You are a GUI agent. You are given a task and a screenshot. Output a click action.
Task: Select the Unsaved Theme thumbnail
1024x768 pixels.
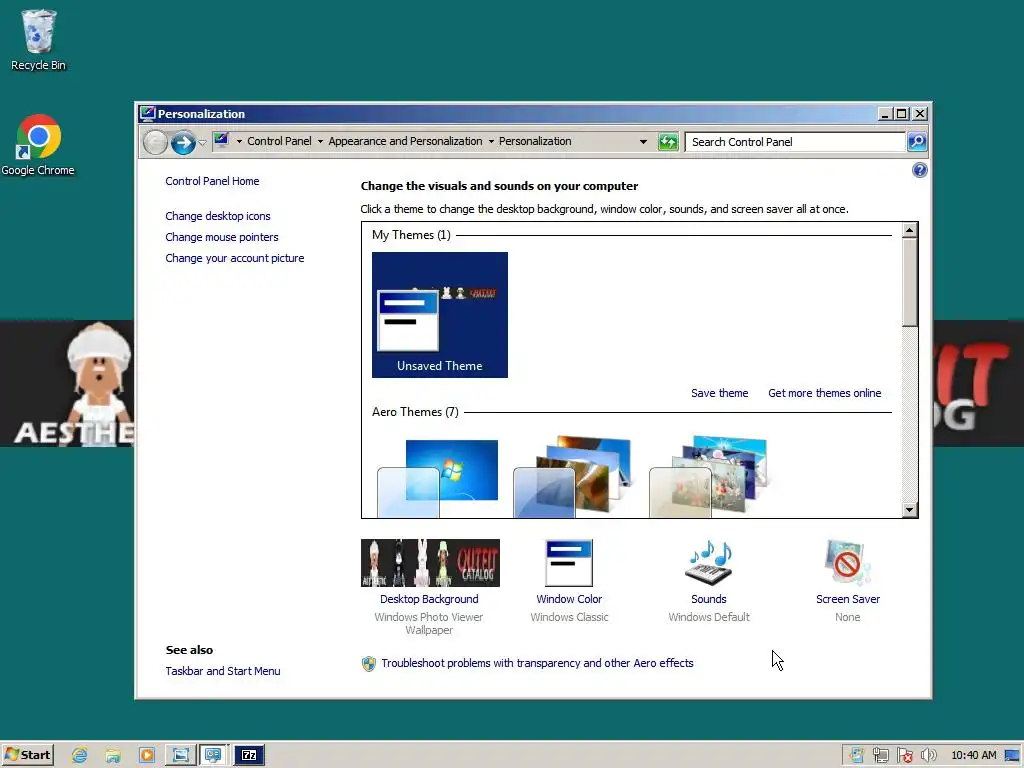[440, 315]
